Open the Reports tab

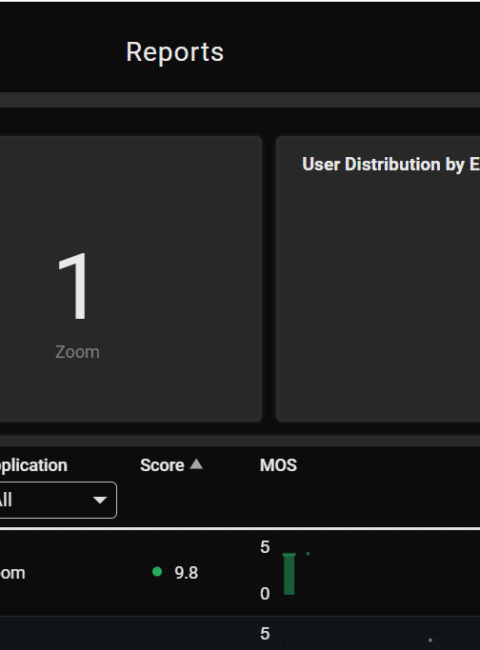coord(175,52)
